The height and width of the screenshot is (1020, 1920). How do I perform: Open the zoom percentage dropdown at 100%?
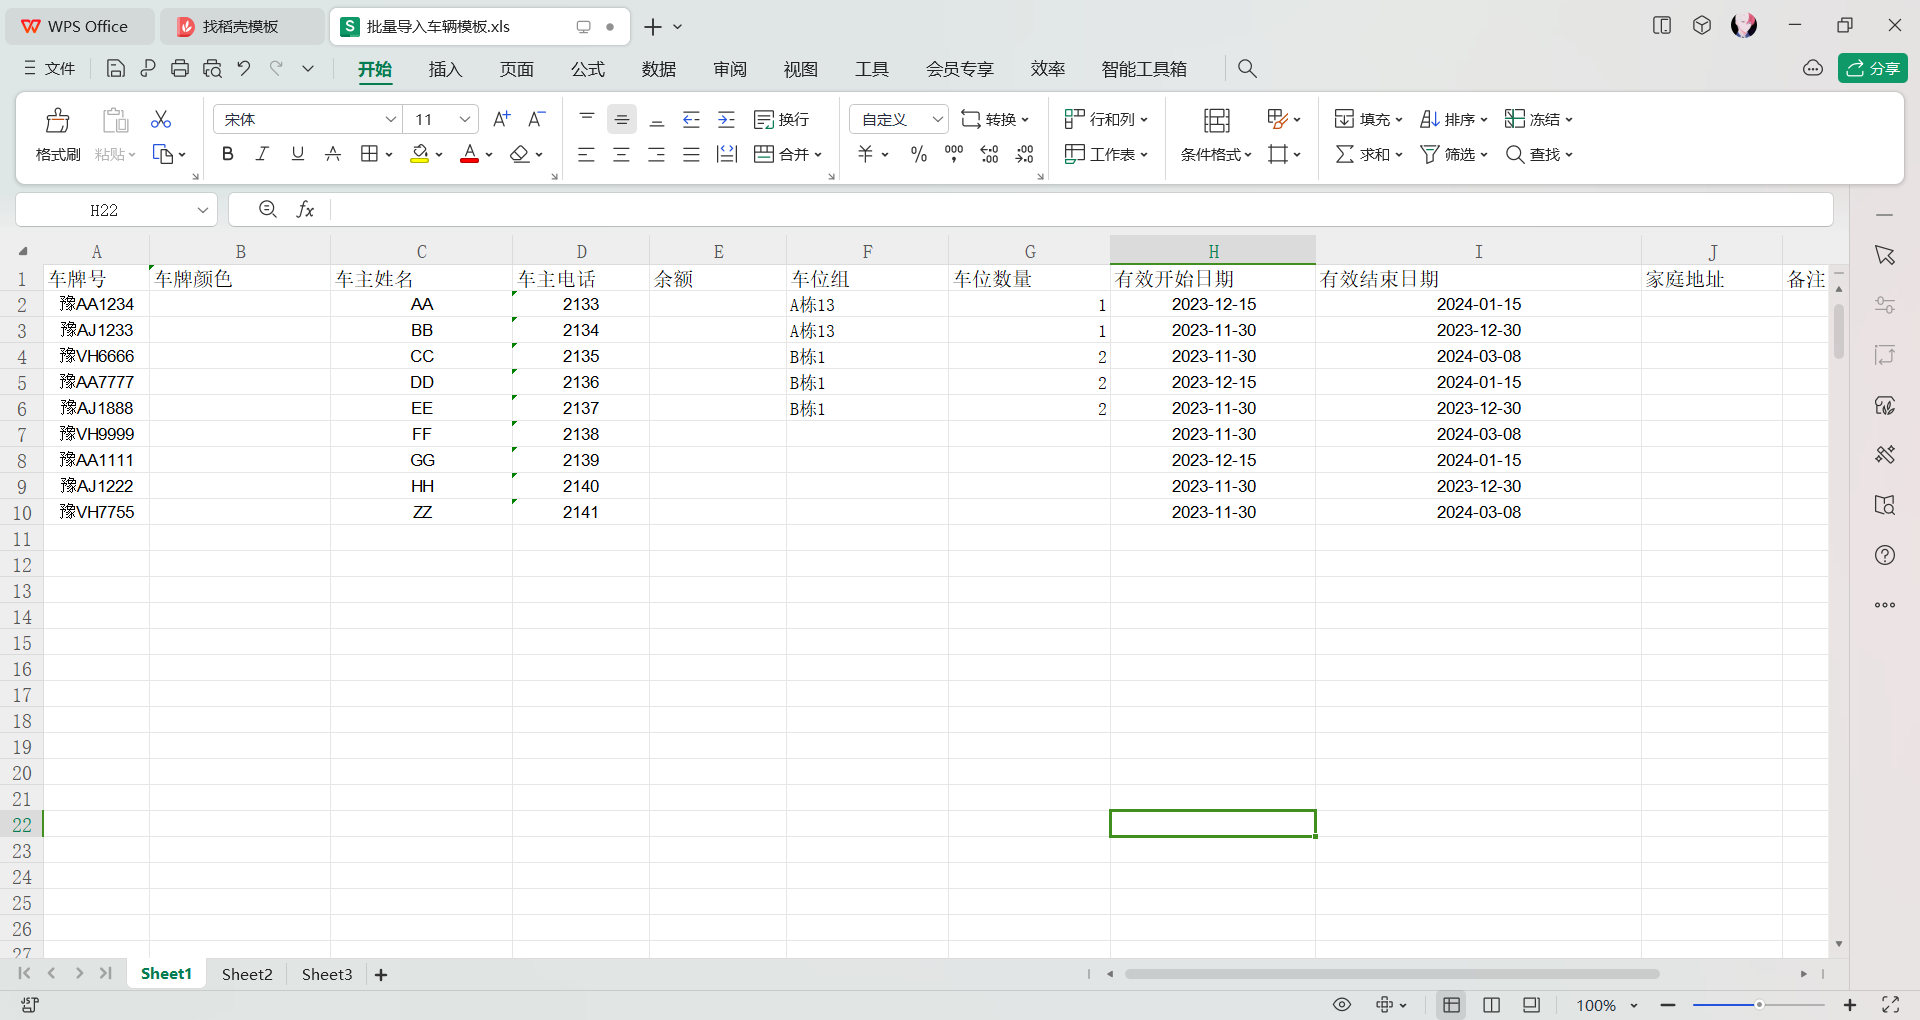(1634, 1005)
